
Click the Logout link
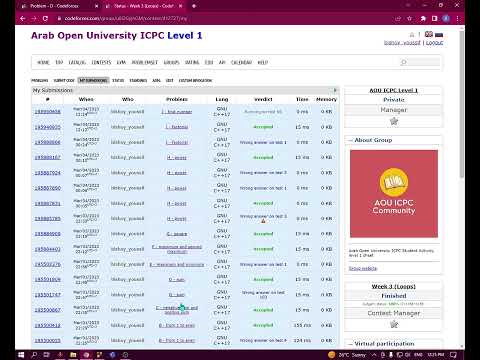click(x=434, y=43)
